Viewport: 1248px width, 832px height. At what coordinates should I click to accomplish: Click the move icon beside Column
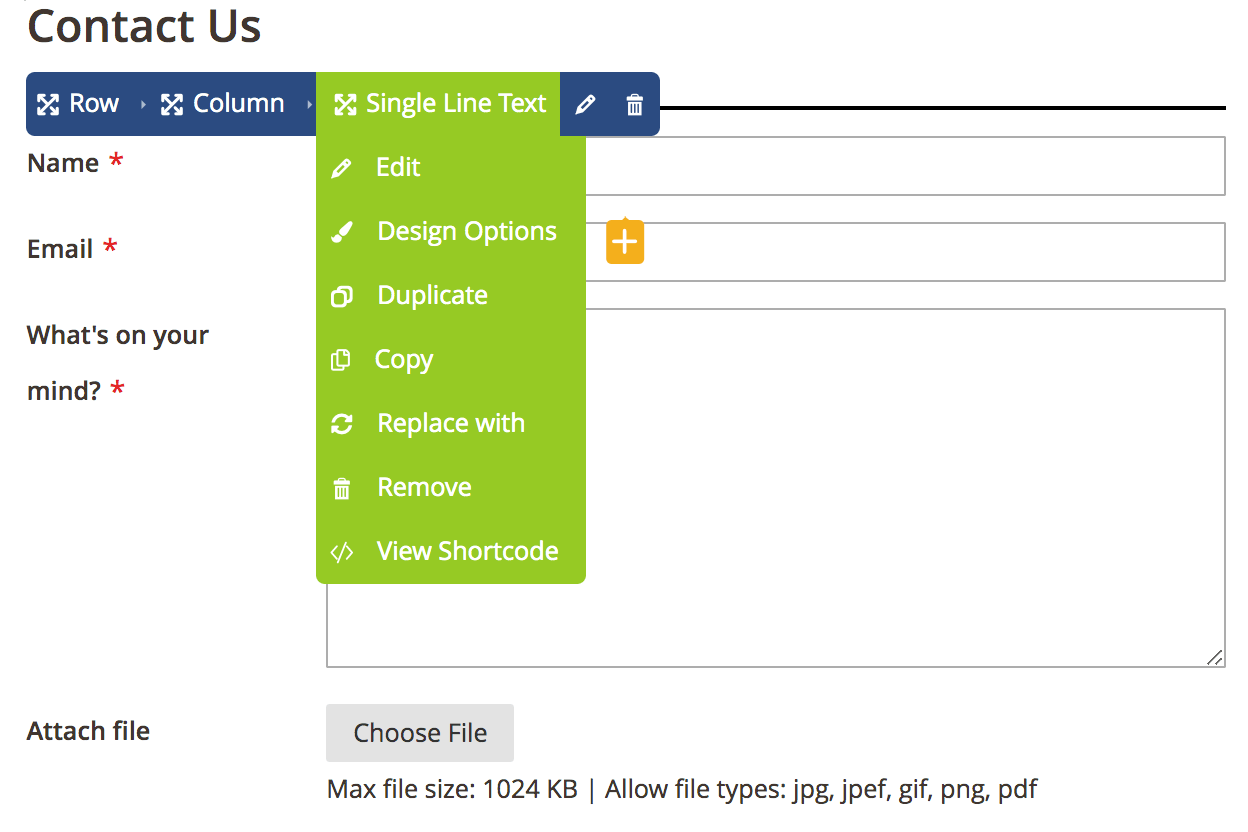tap(172, 104)
